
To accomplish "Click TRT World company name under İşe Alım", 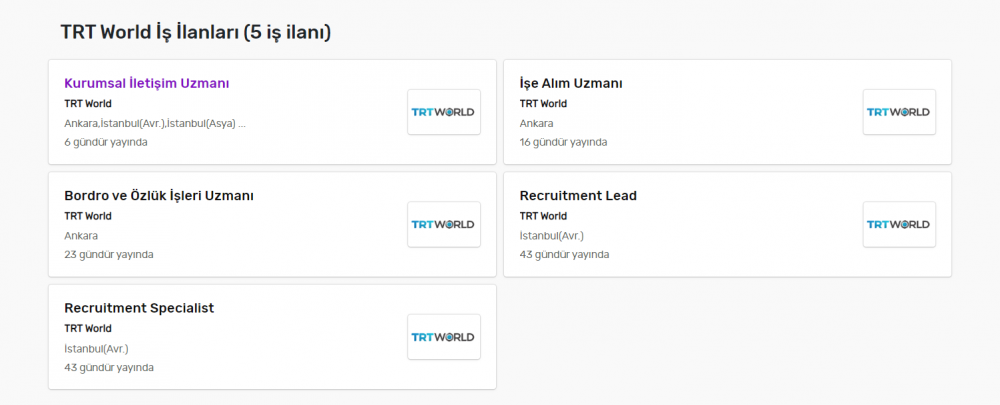I will point(543,104).
